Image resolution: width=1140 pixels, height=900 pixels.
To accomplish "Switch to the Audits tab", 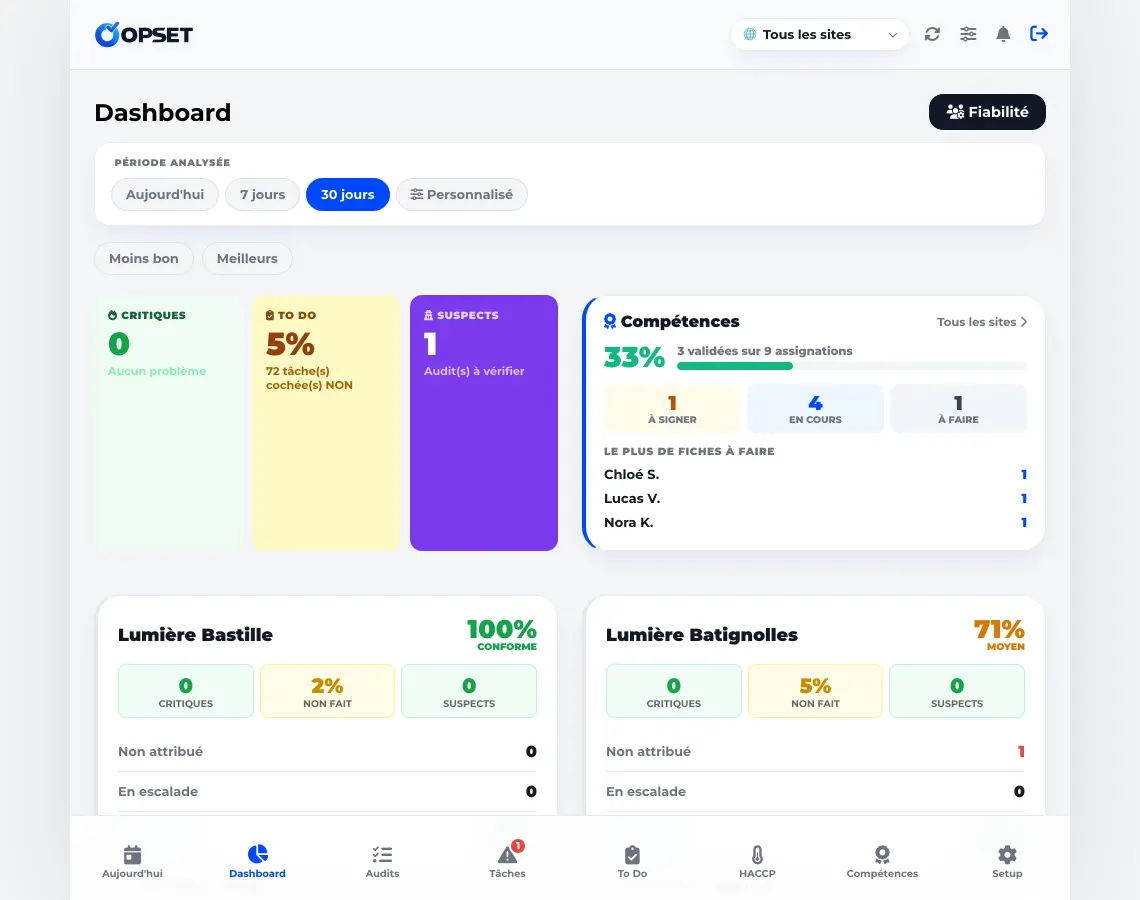I will 382,861.
